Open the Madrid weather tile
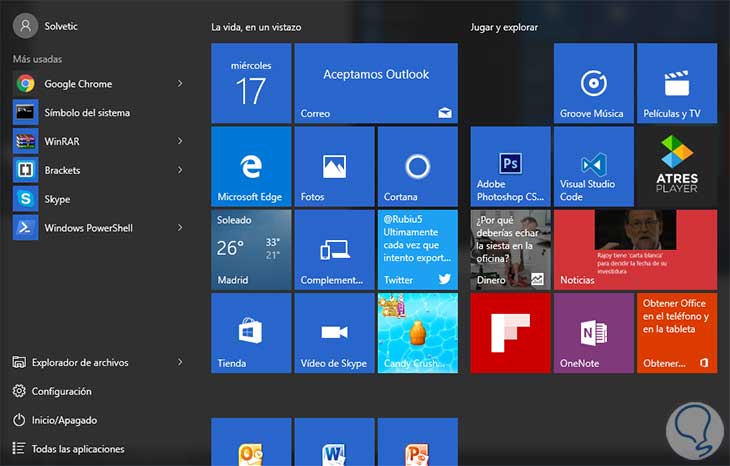The width and height of the screenshot is (730, 466). tap(251, 250)
